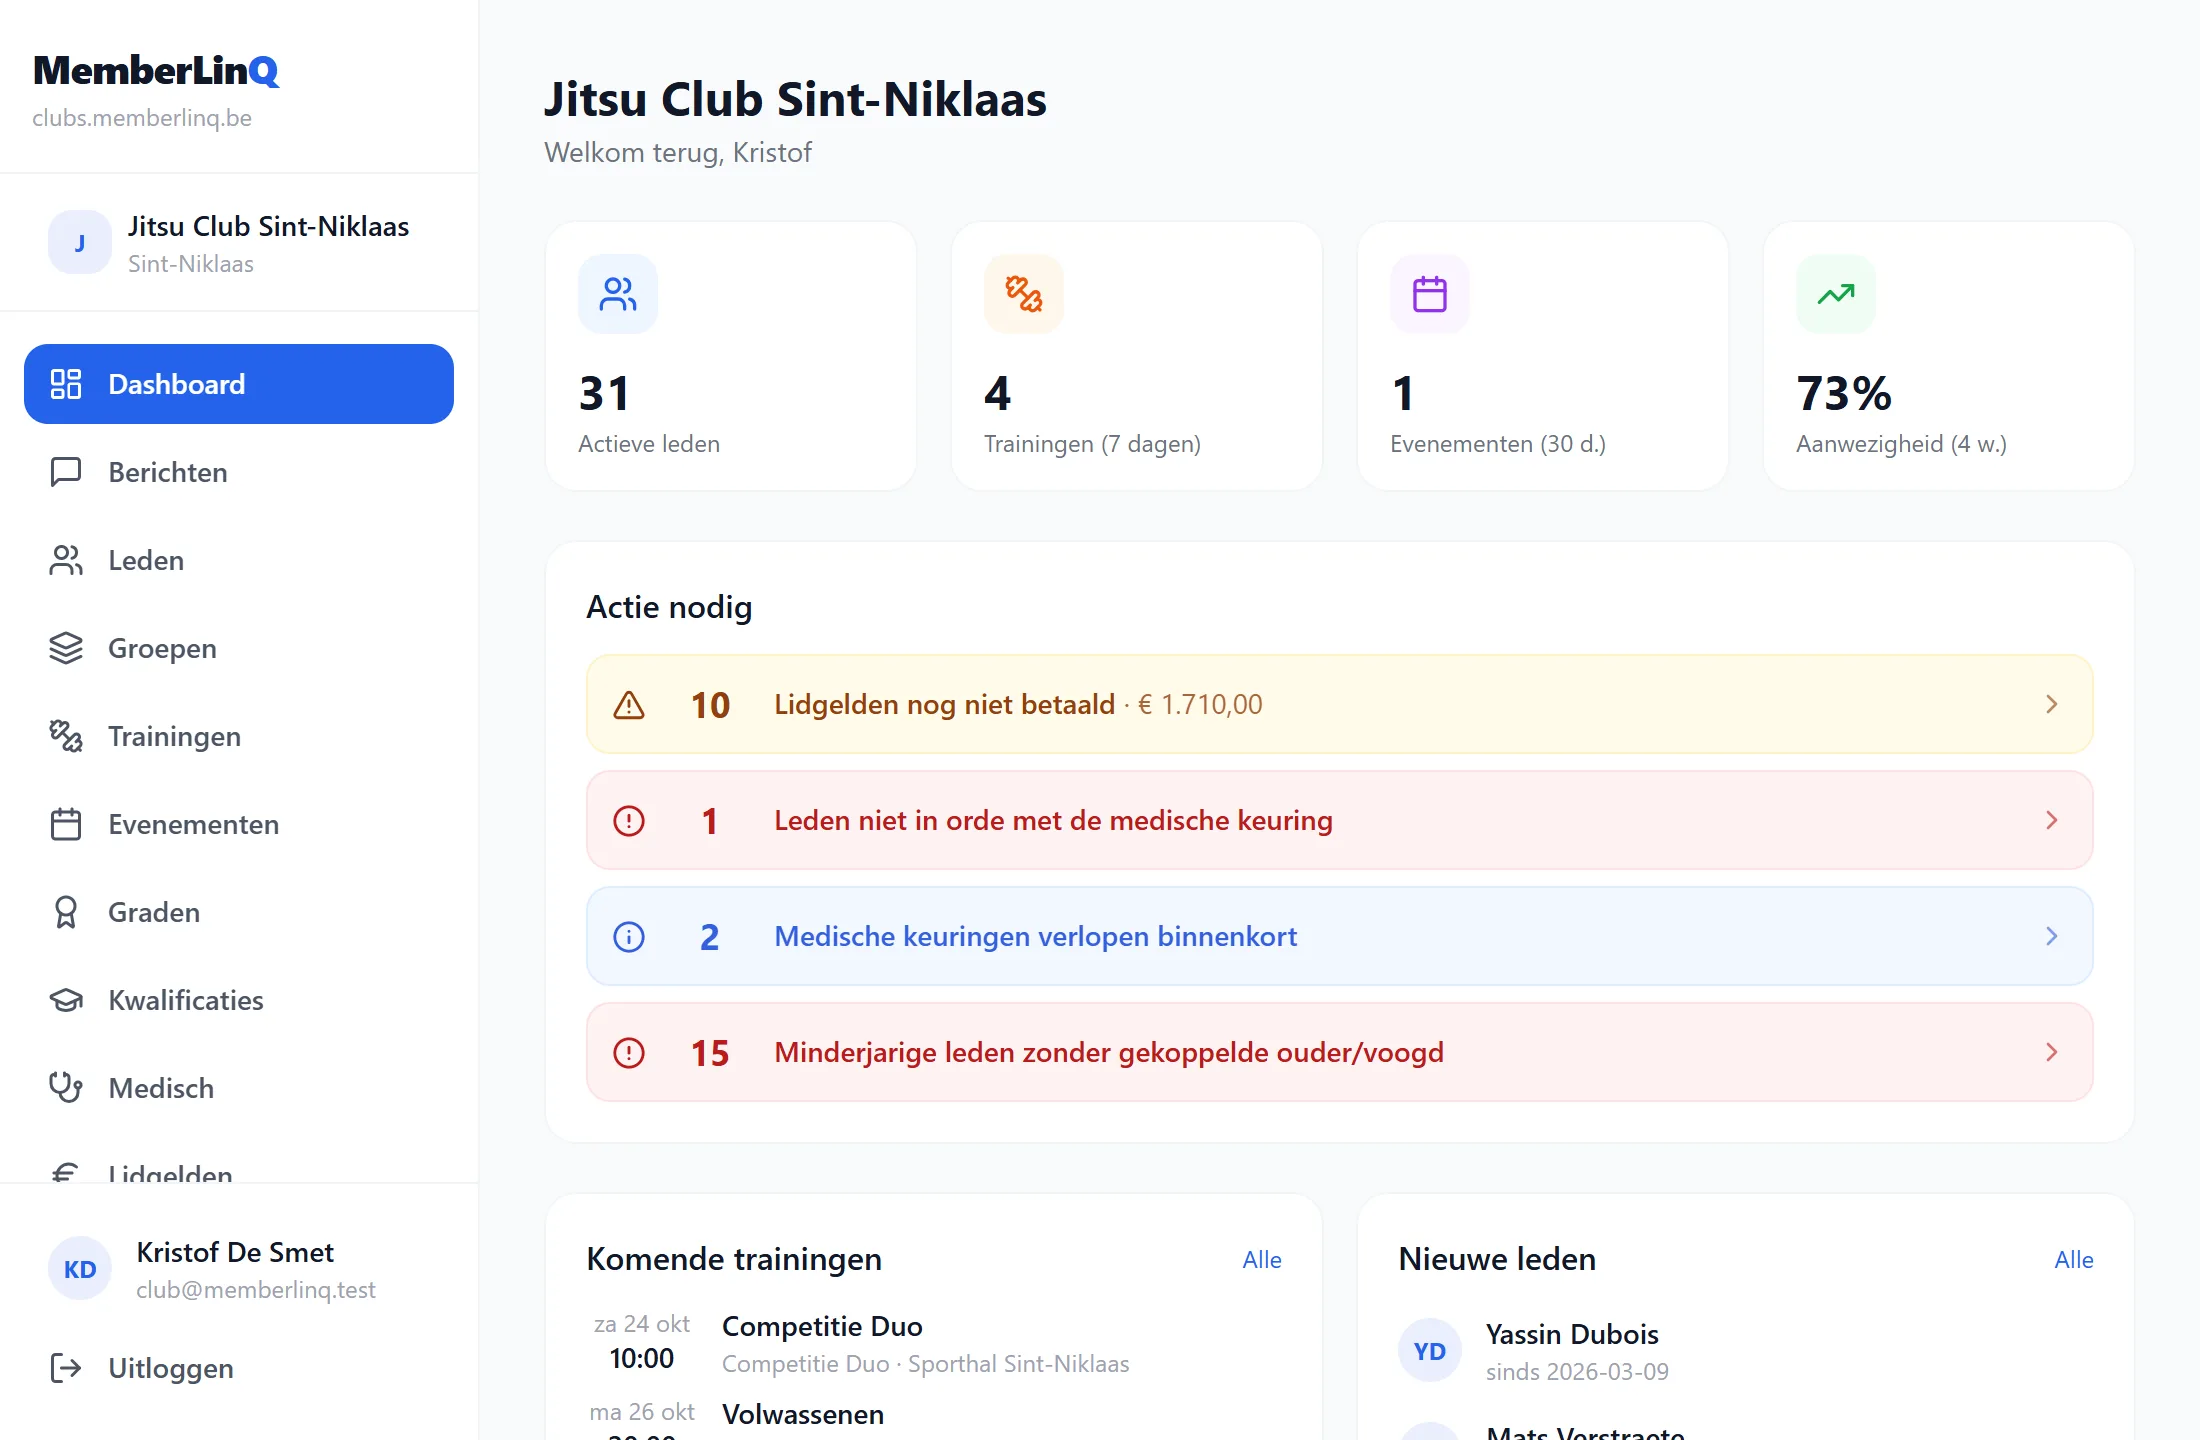Open Groepen menu item
2200x1440 pixels.
[x=239, y=648]
